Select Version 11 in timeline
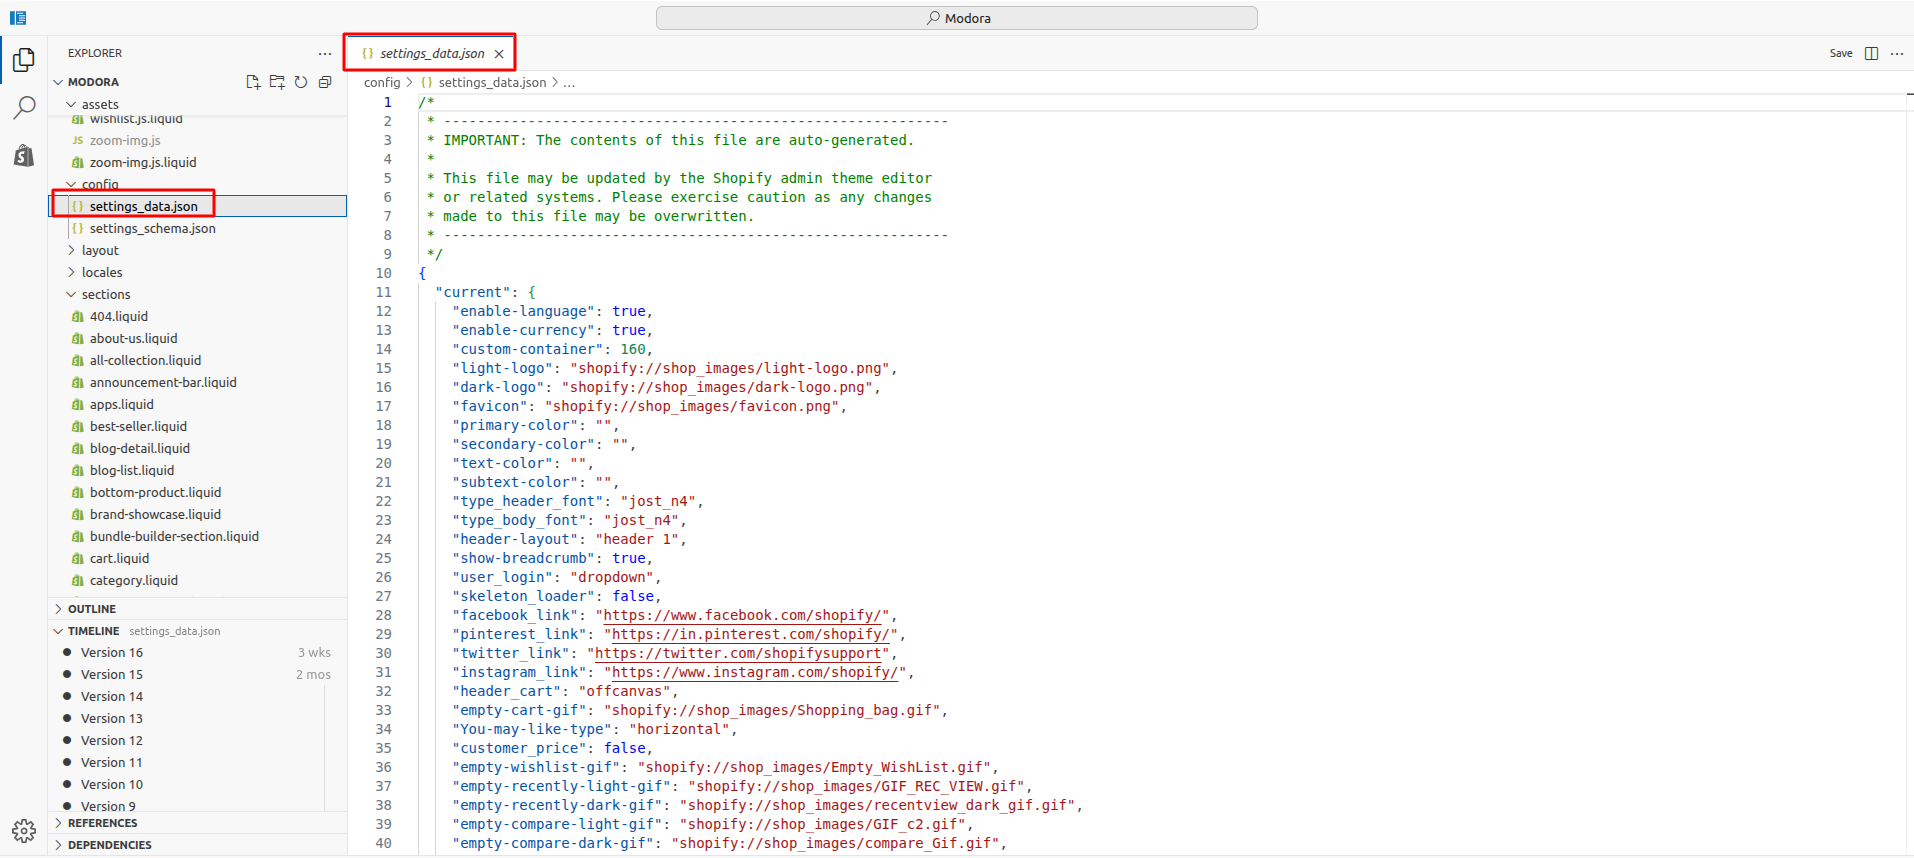 click(197, 762)
